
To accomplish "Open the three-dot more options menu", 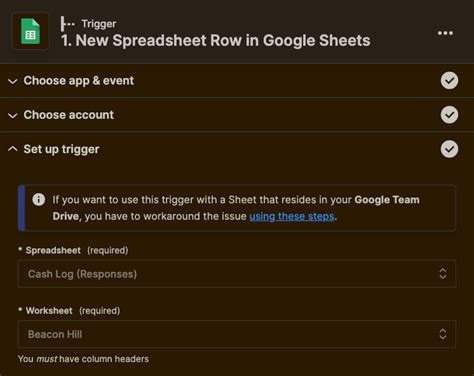I will click(x=445, y=33).
